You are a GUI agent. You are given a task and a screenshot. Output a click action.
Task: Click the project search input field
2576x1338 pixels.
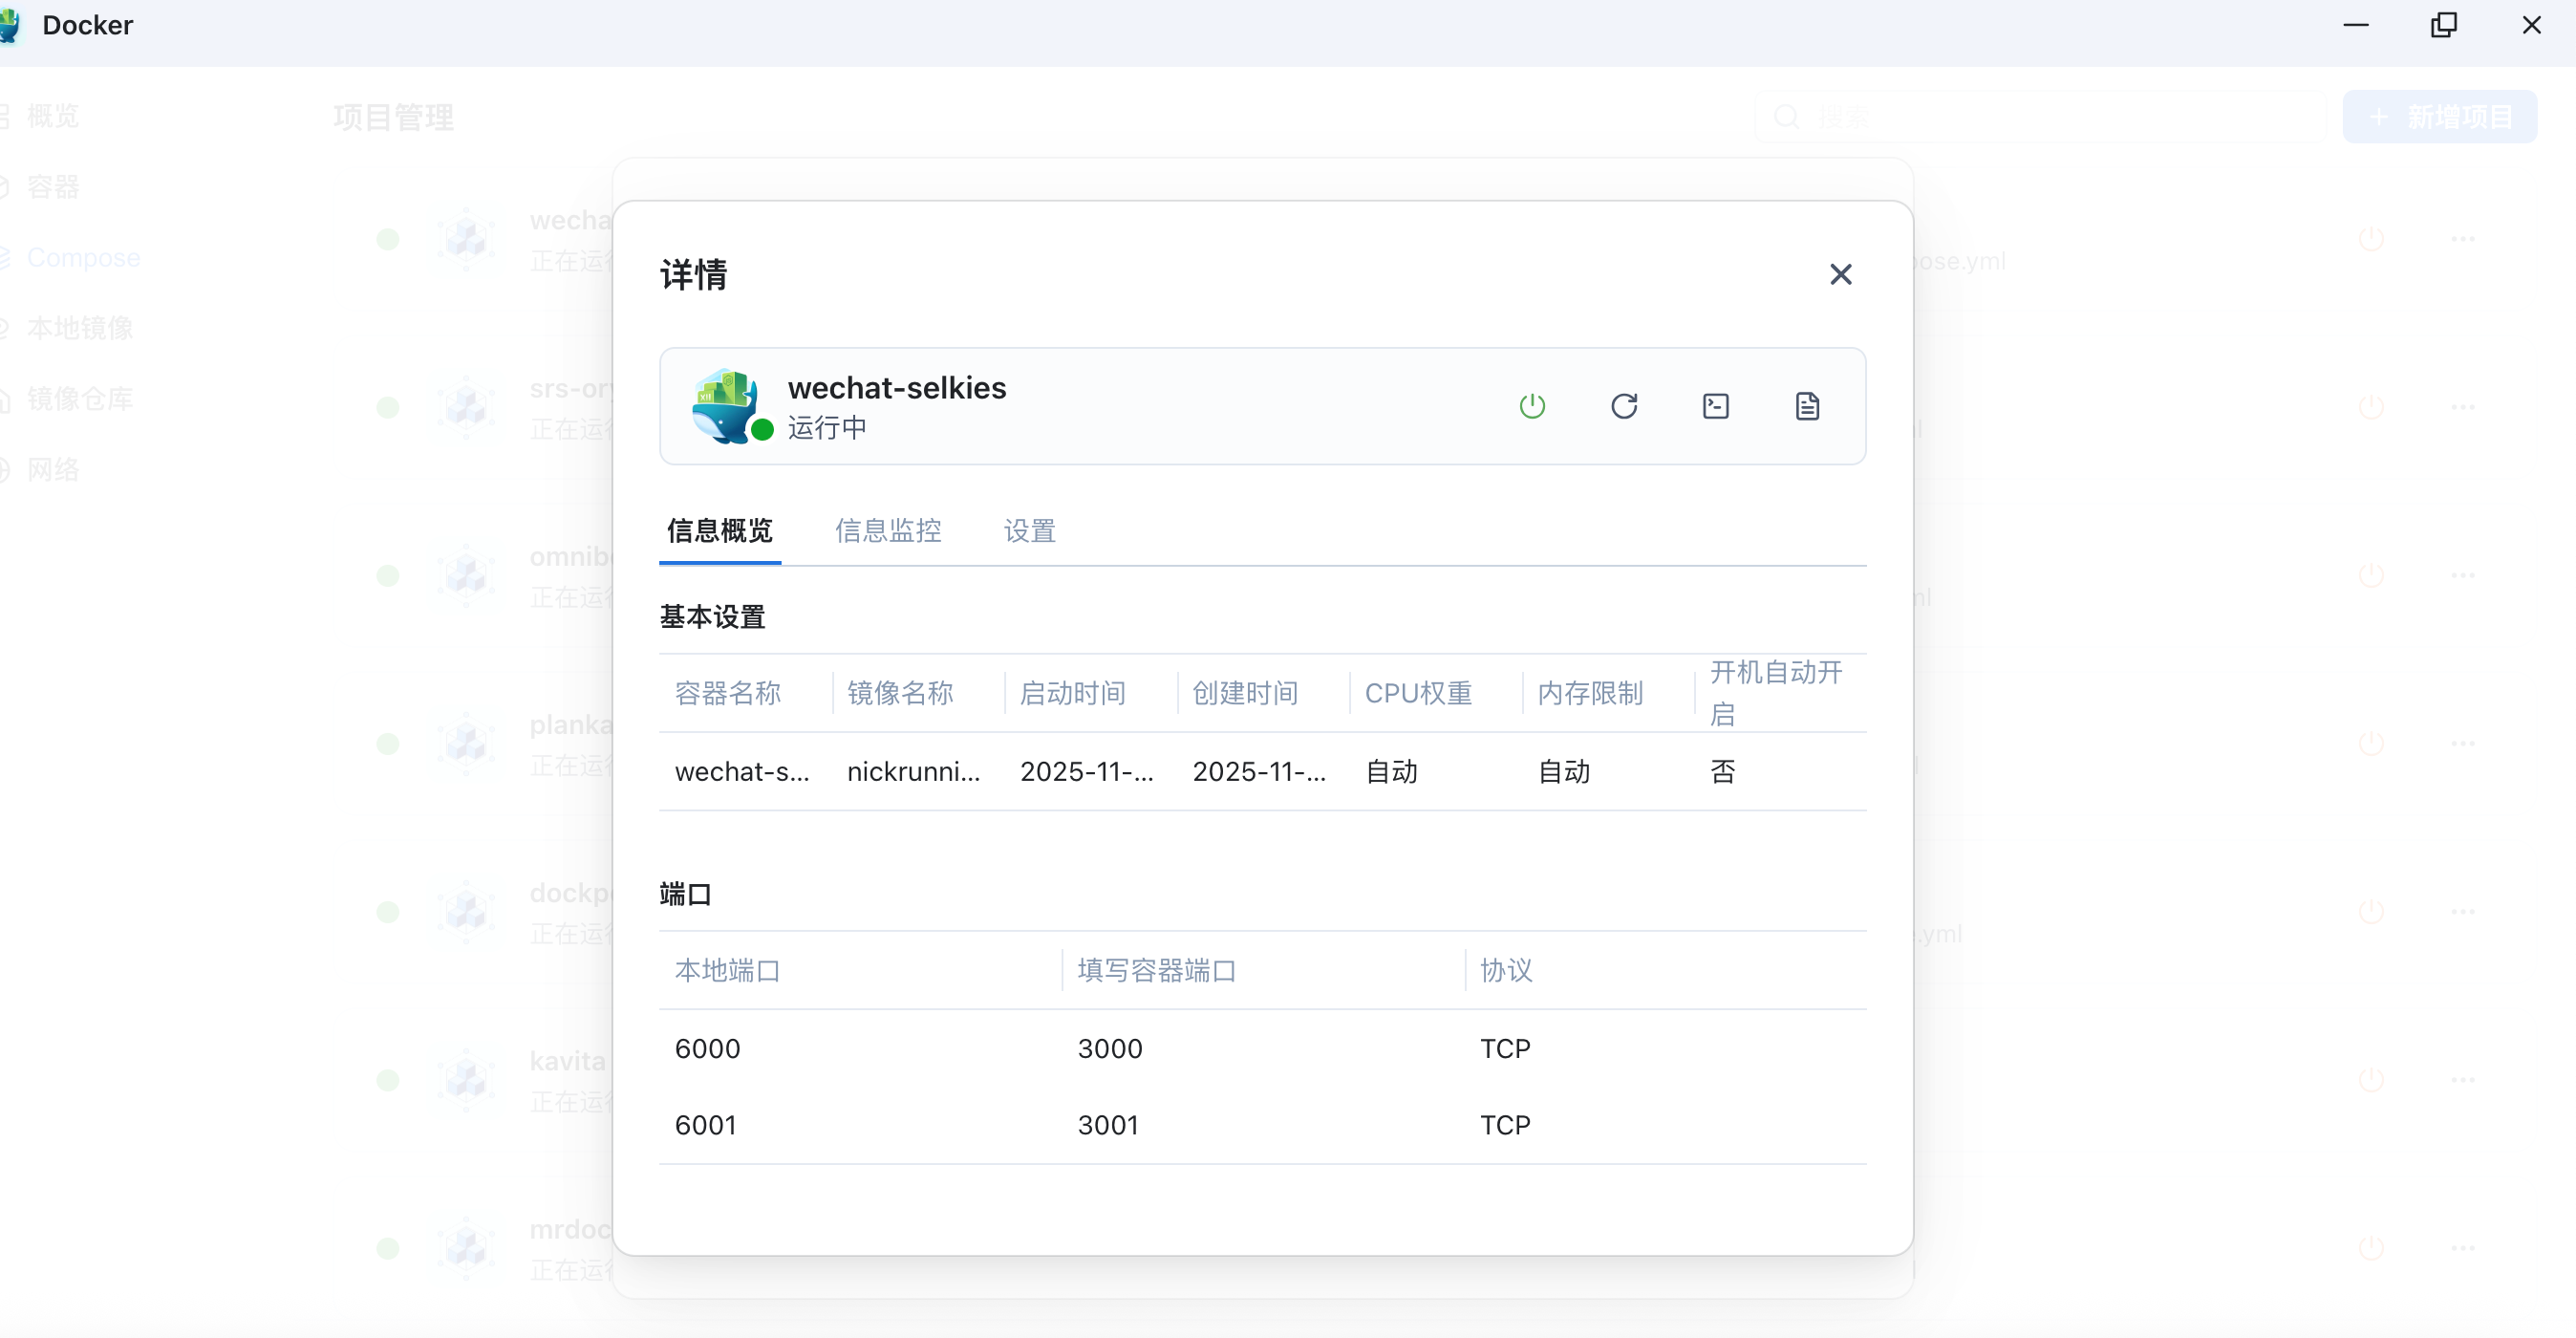click(x=2040, y=117)
